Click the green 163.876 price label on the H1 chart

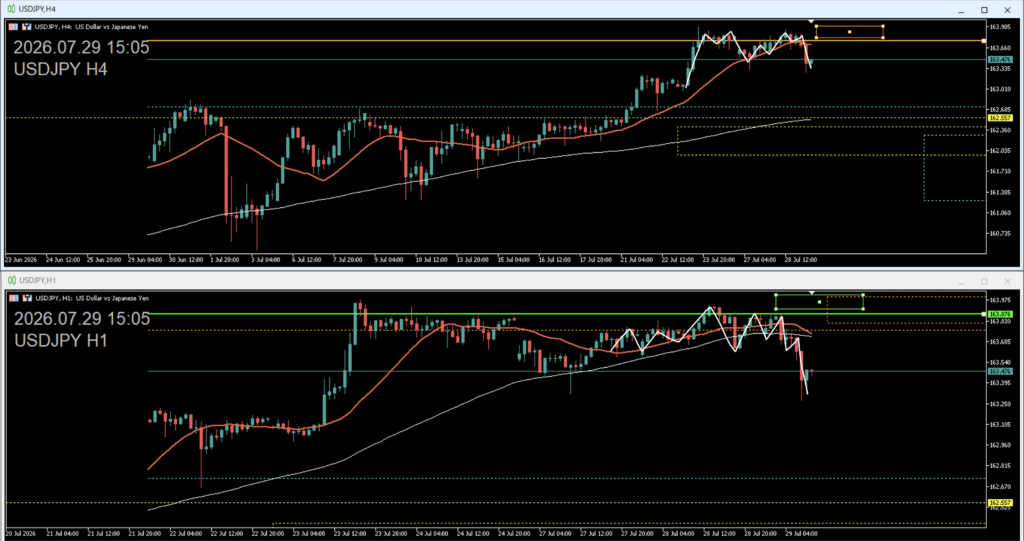tap(1000, 314)
